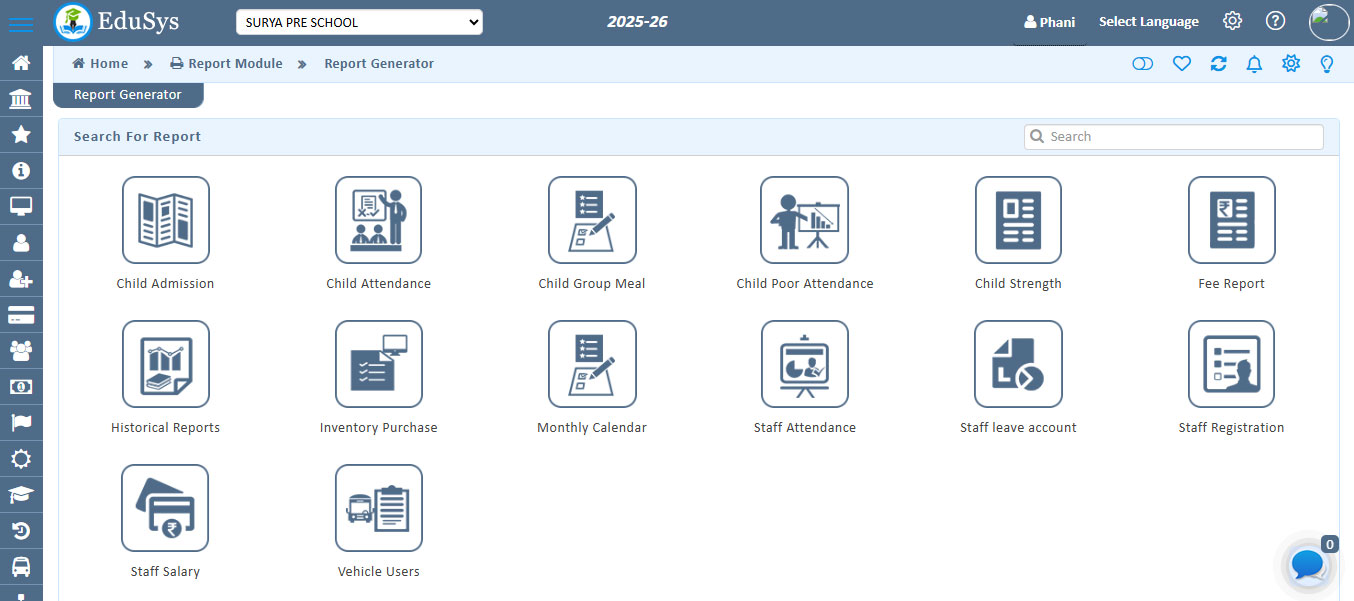1354x601 pixels.
Task: Expand the SURYA PRE SCHOOL dropdown
Action: coord(359,22)
